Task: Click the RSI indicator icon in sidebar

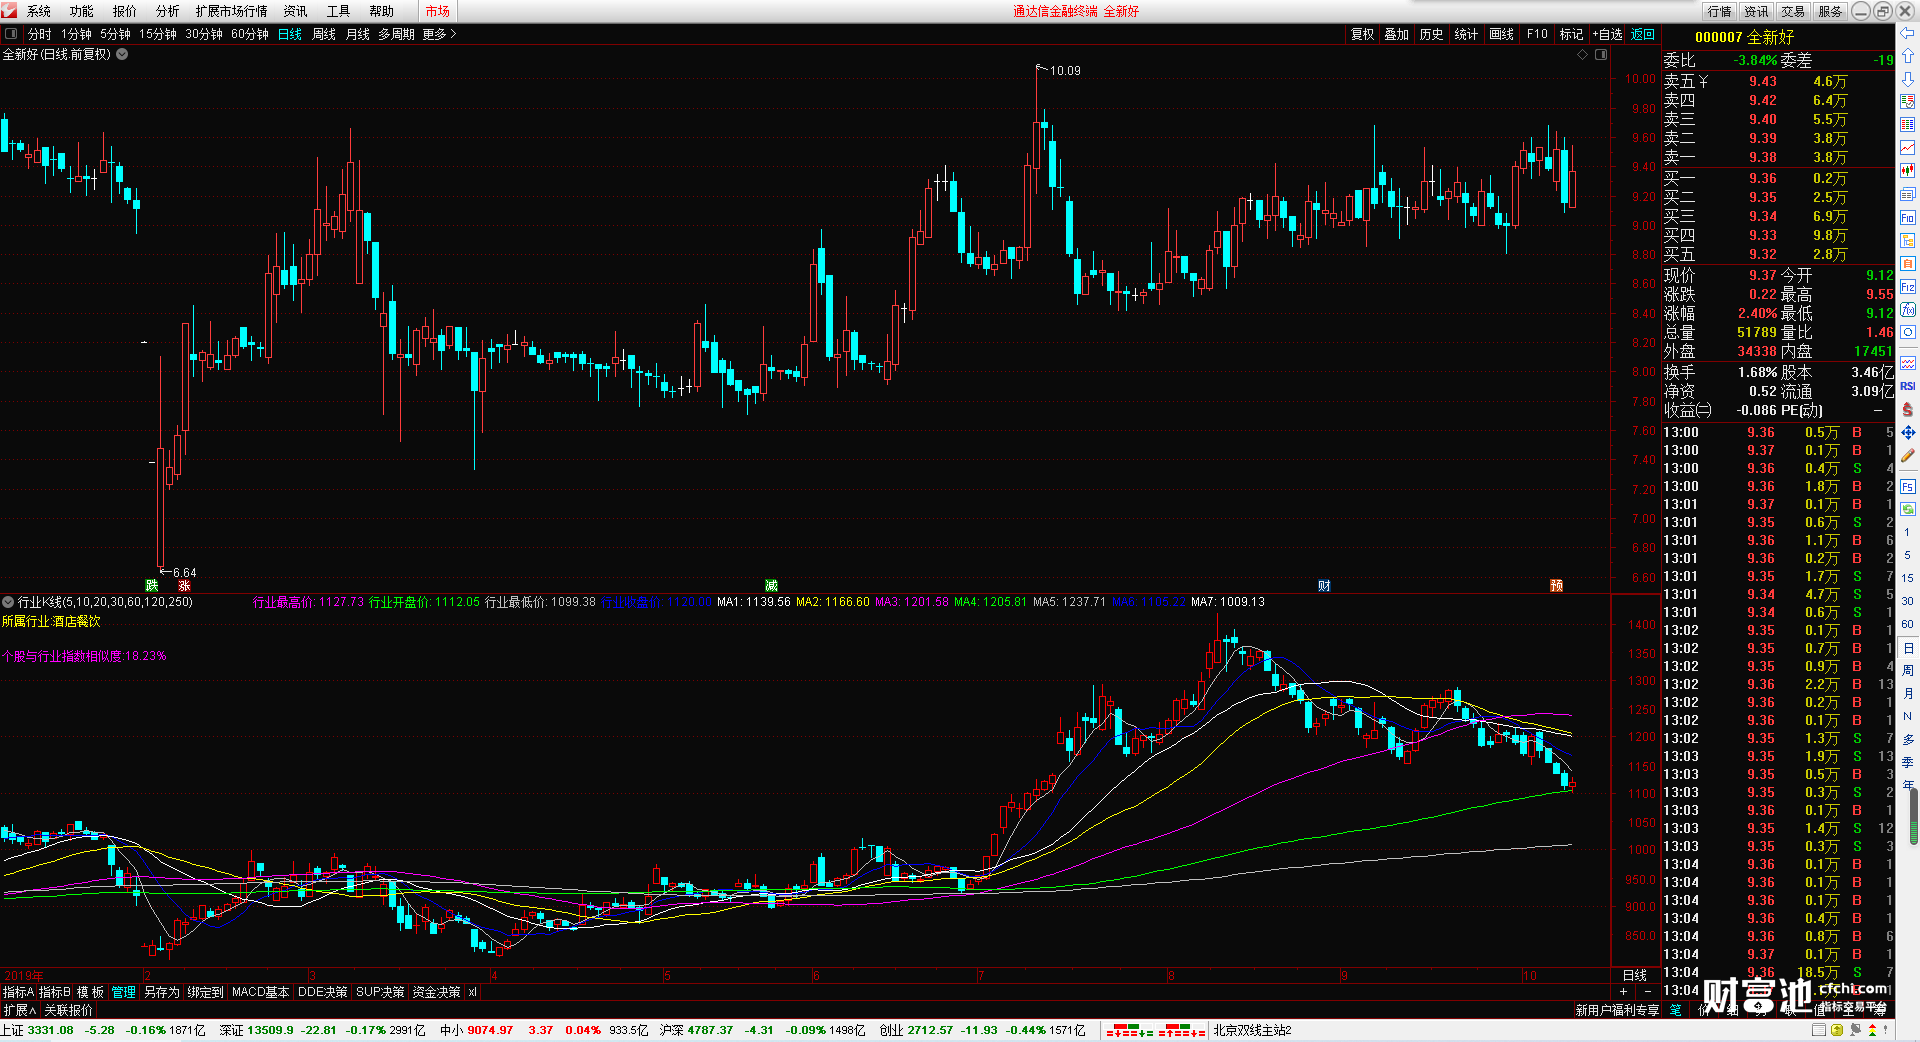Action: pos(1908,386)
